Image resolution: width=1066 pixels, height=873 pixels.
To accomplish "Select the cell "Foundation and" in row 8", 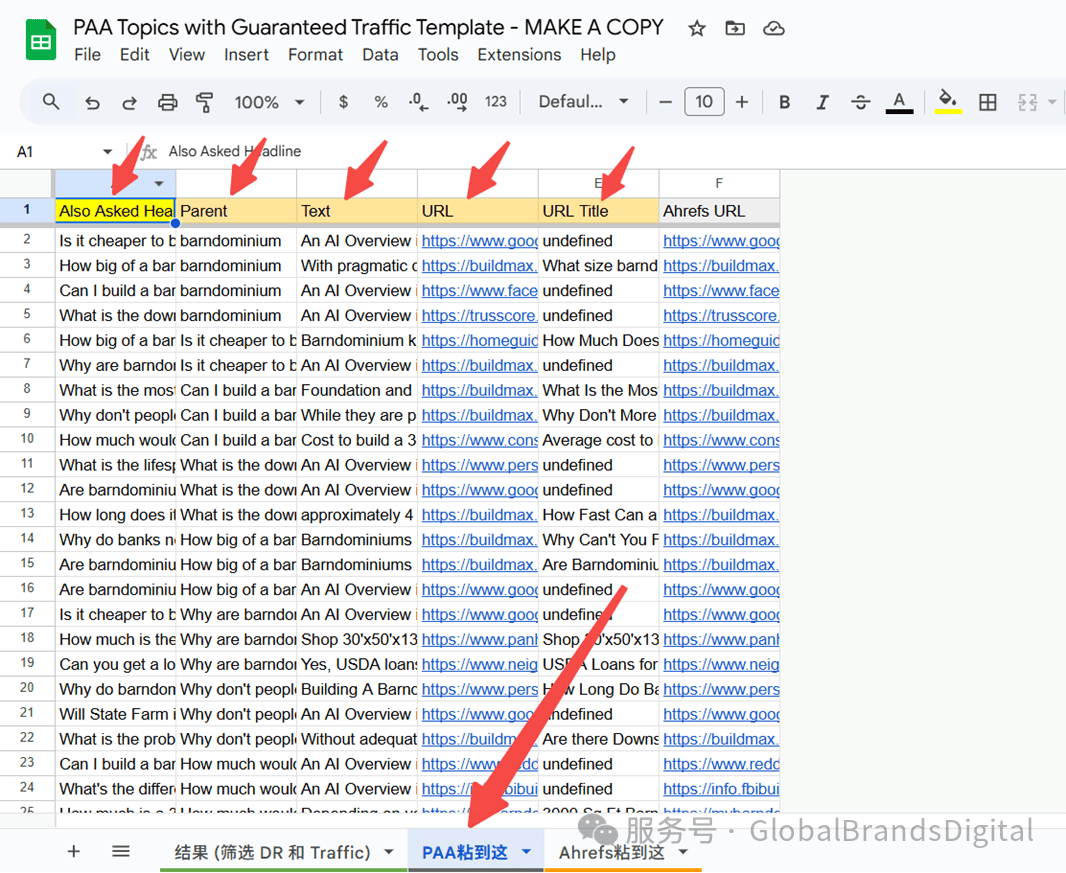I will (357, 390).
